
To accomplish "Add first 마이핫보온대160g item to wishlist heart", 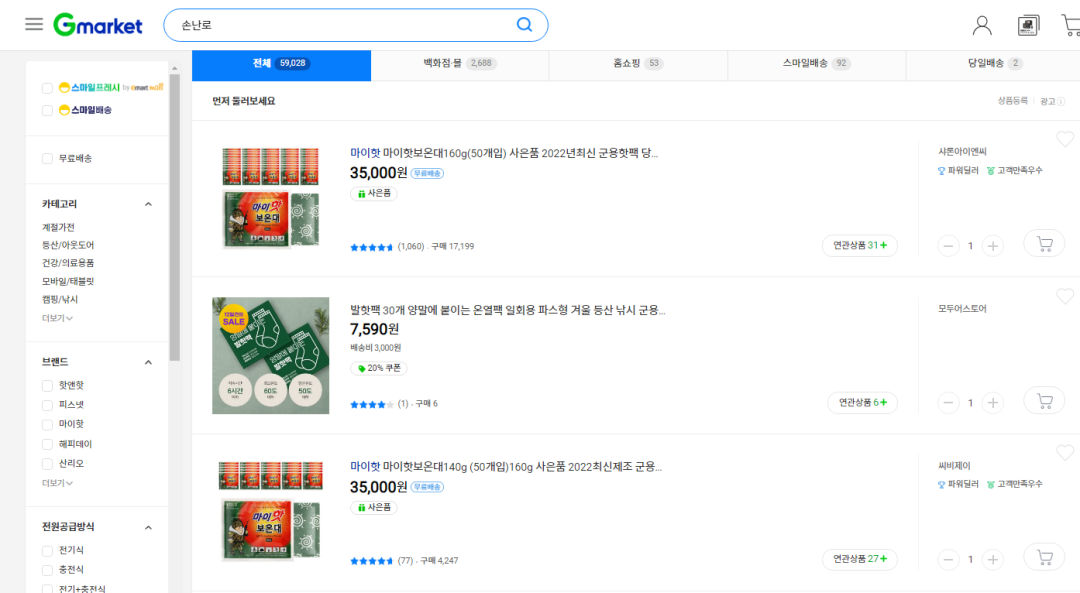I will 1065,139.
